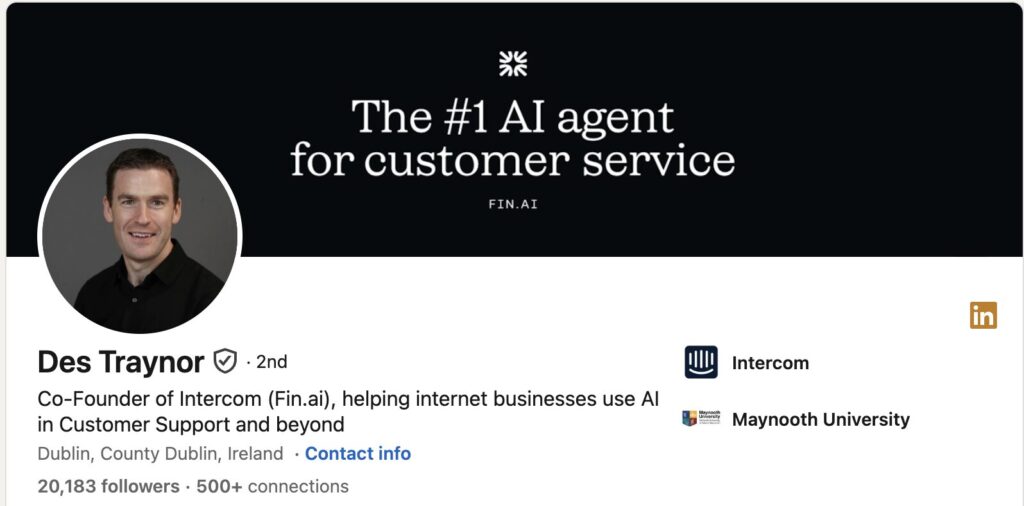Click the Intercom company logo icon

[701, 362]
